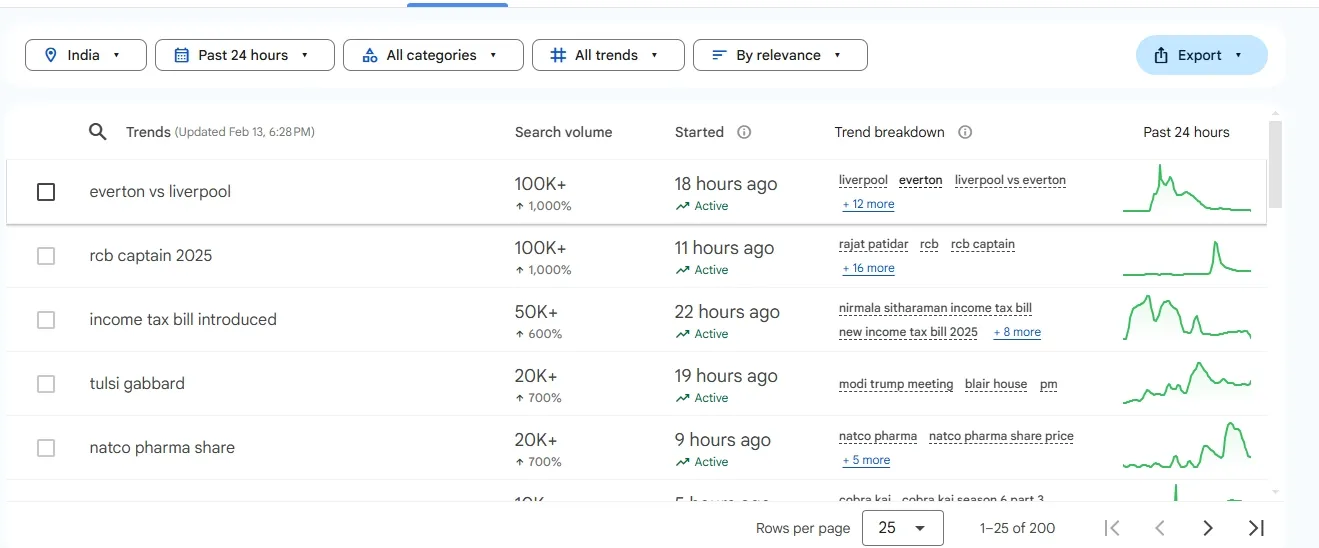This screenshot has width=1319, height=548.
Task: Click the Past 24 hours column header
Action: pyautogui.click(x=1186, y=132)
